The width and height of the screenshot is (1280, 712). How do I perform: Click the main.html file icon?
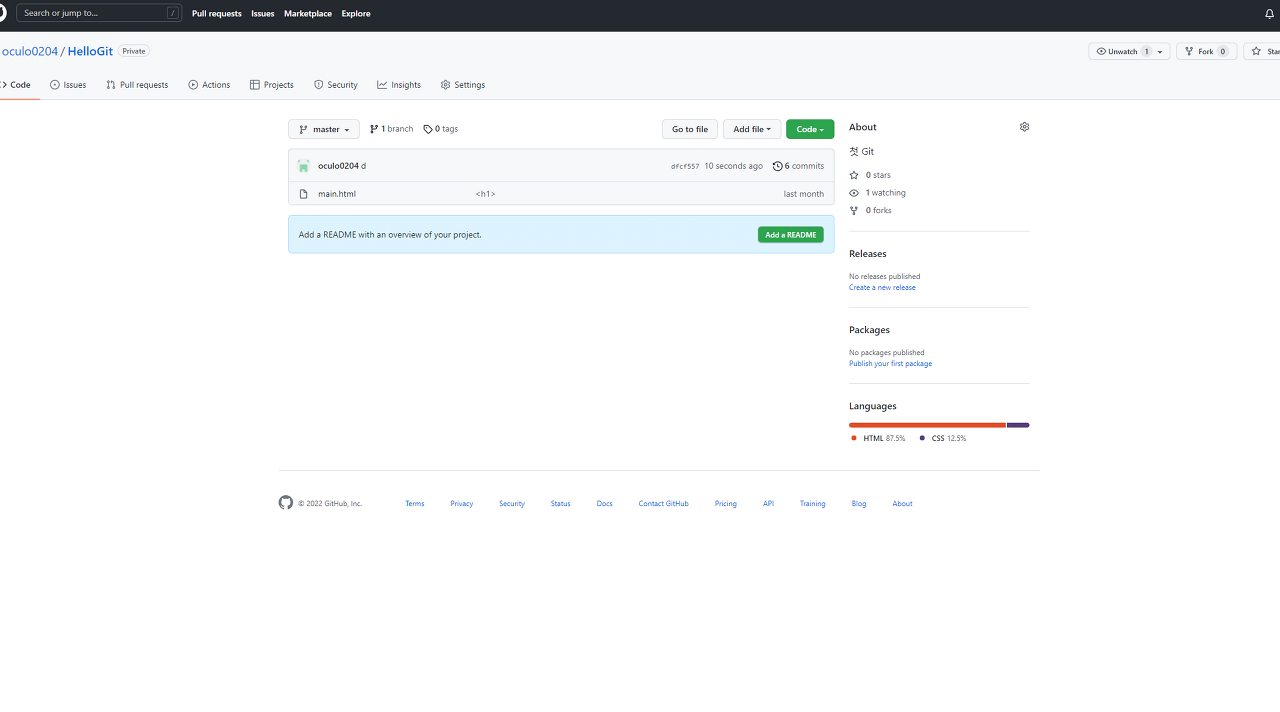[304, 194]
